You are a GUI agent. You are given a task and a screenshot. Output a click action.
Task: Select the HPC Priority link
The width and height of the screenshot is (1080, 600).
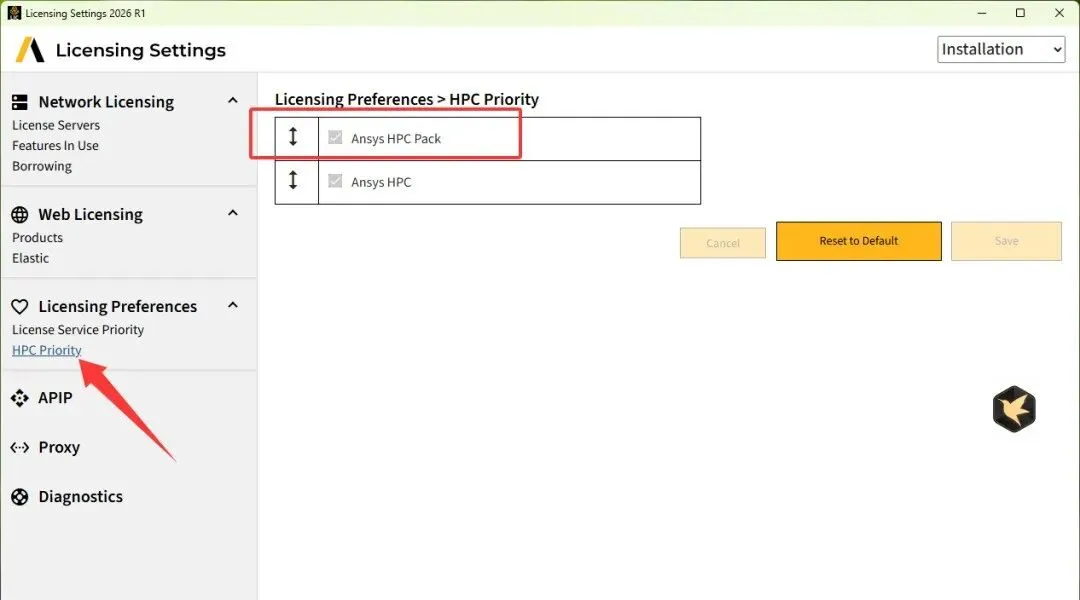click(x=47, y=350)
